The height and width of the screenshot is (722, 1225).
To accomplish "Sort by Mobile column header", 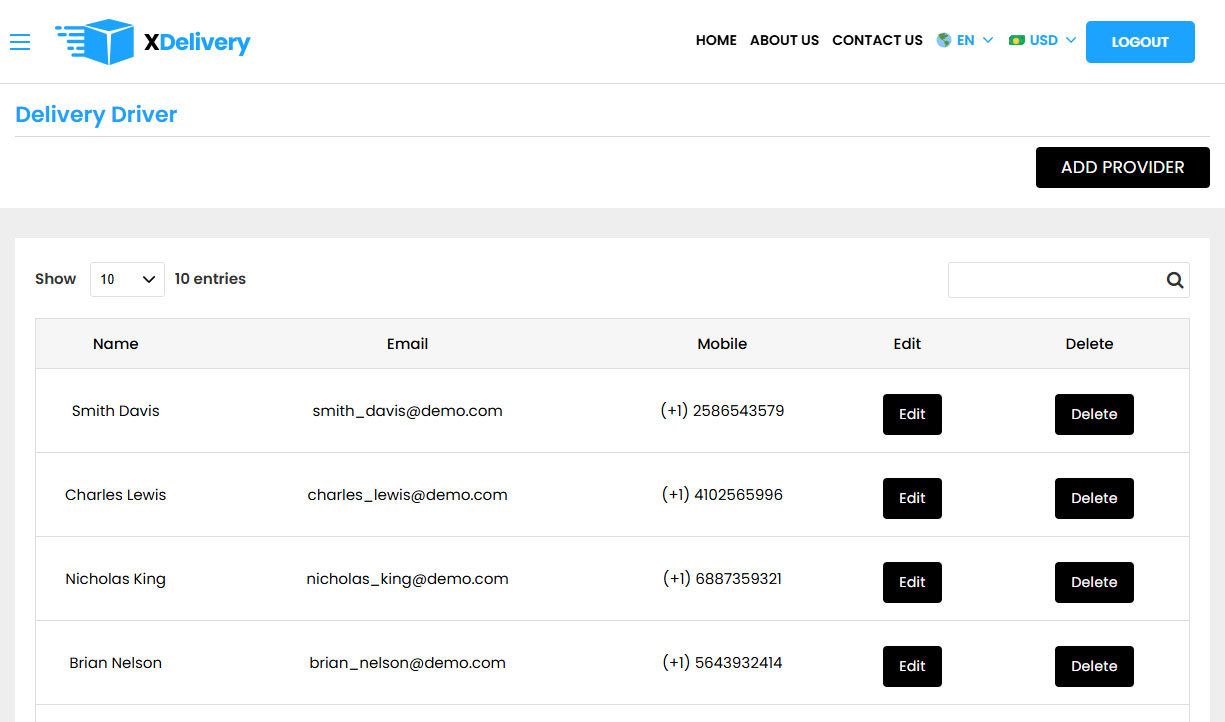I will coord(722,343).
